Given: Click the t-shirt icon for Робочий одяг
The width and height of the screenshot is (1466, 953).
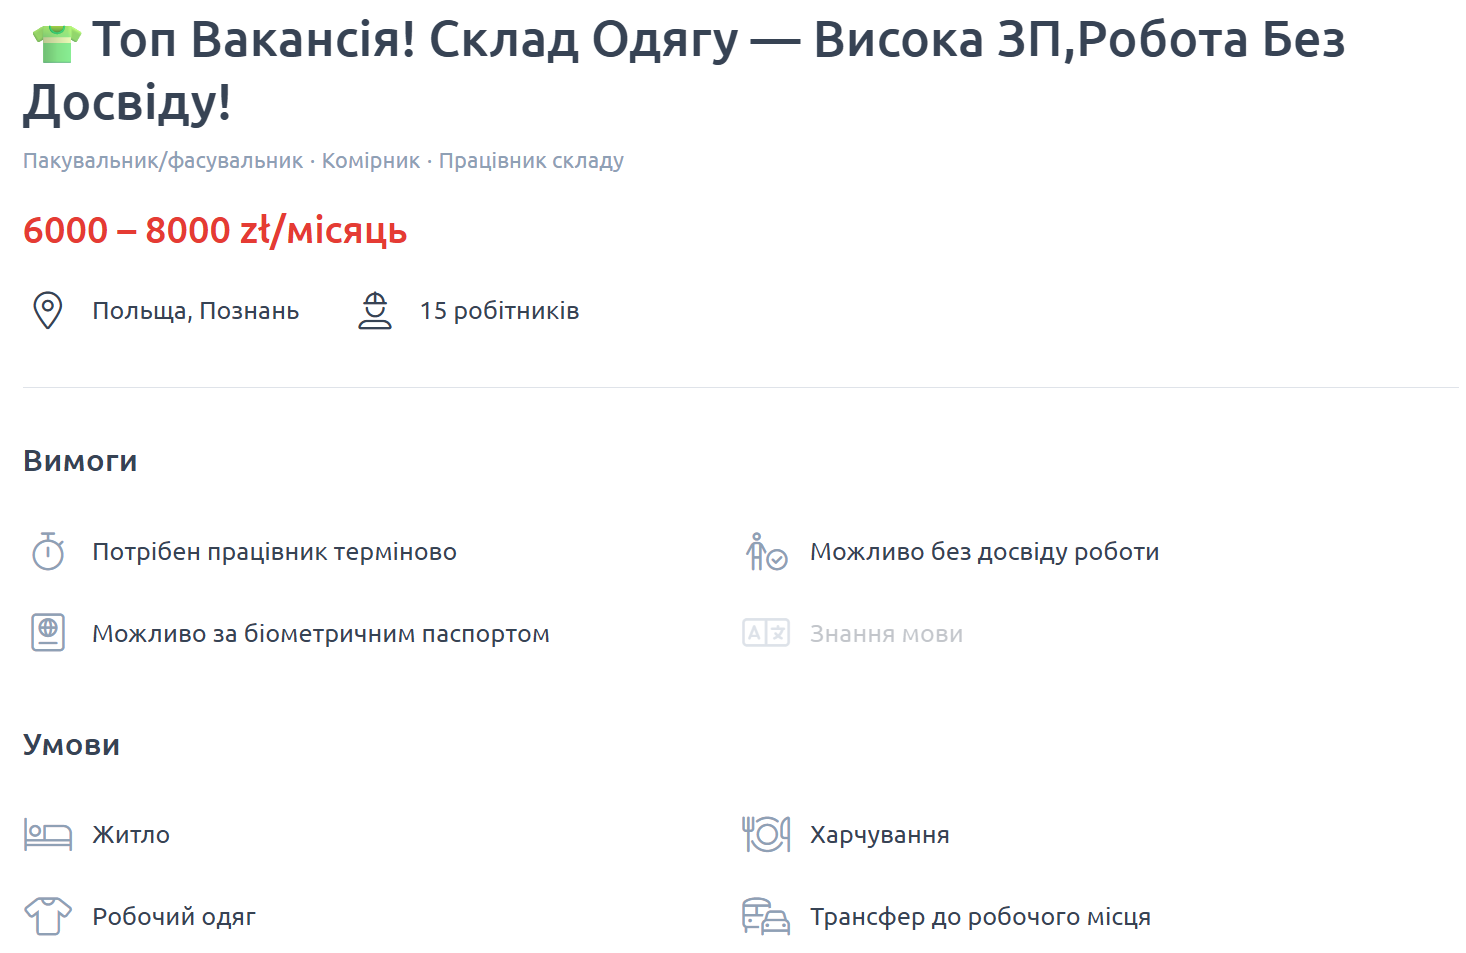Looking at the screenshot, I should click(47, 915).
